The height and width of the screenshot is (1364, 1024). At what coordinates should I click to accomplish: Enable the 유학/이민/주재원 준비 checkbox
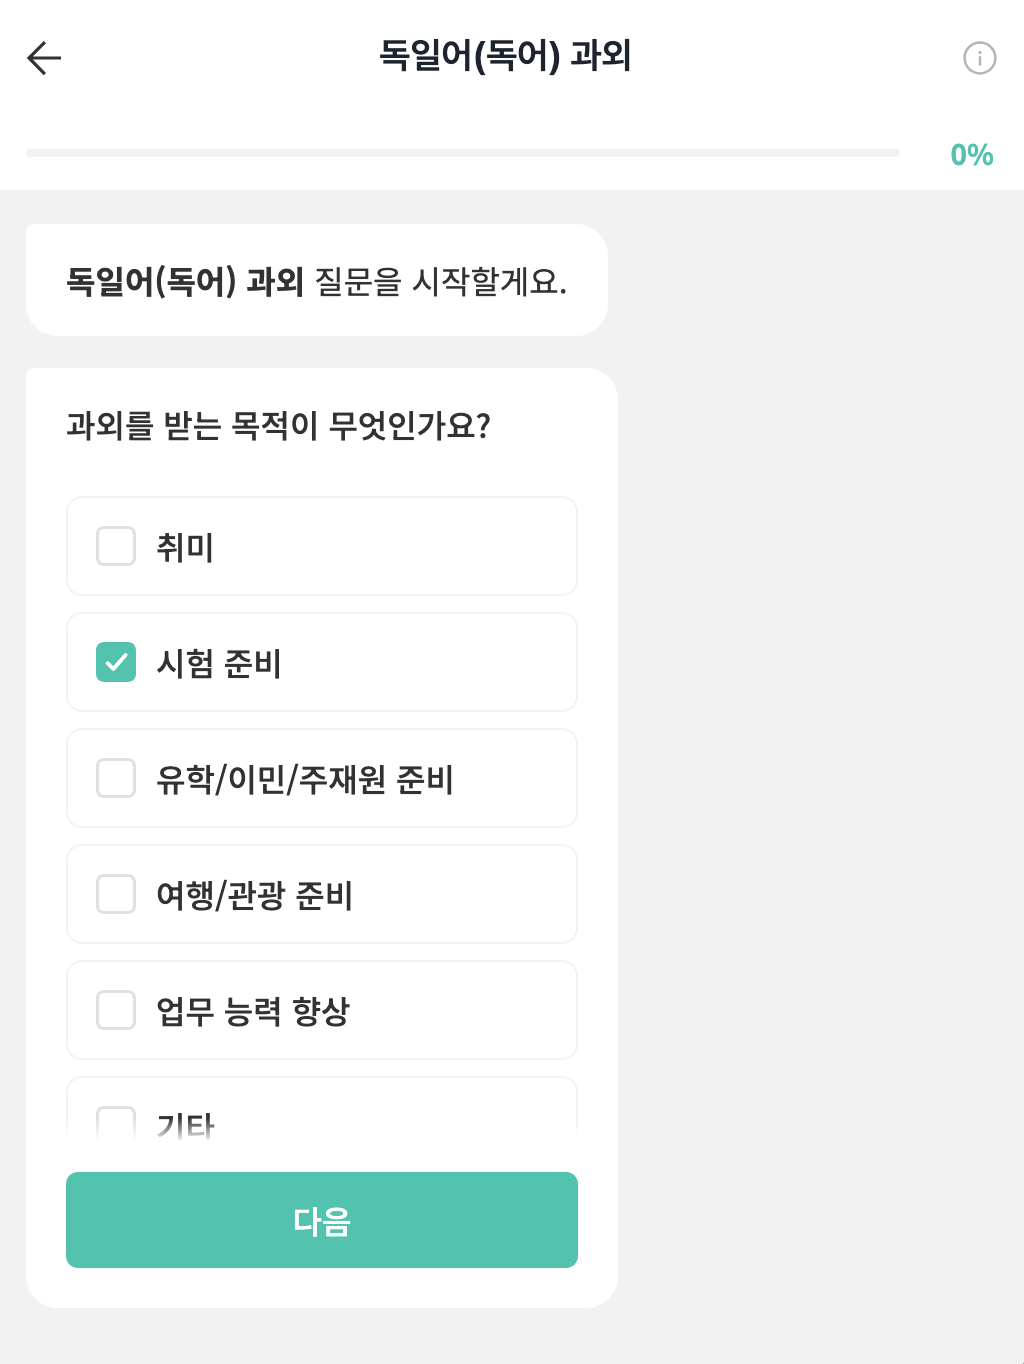116,778
